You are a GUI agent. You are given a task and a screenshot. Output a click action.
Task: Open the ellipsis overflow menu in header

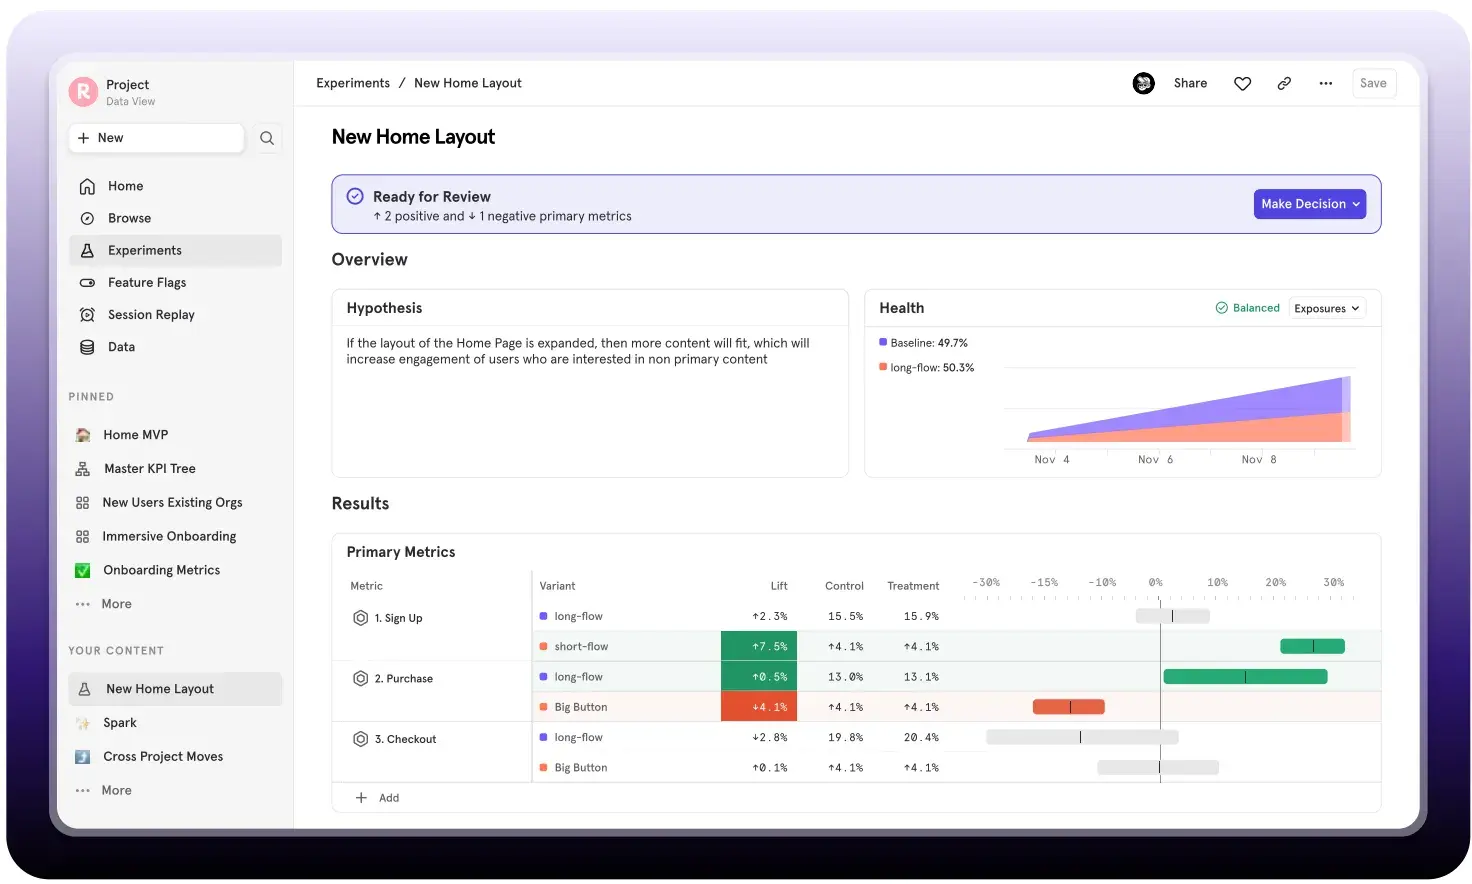pyautogui.click(x=1325, y=83)
